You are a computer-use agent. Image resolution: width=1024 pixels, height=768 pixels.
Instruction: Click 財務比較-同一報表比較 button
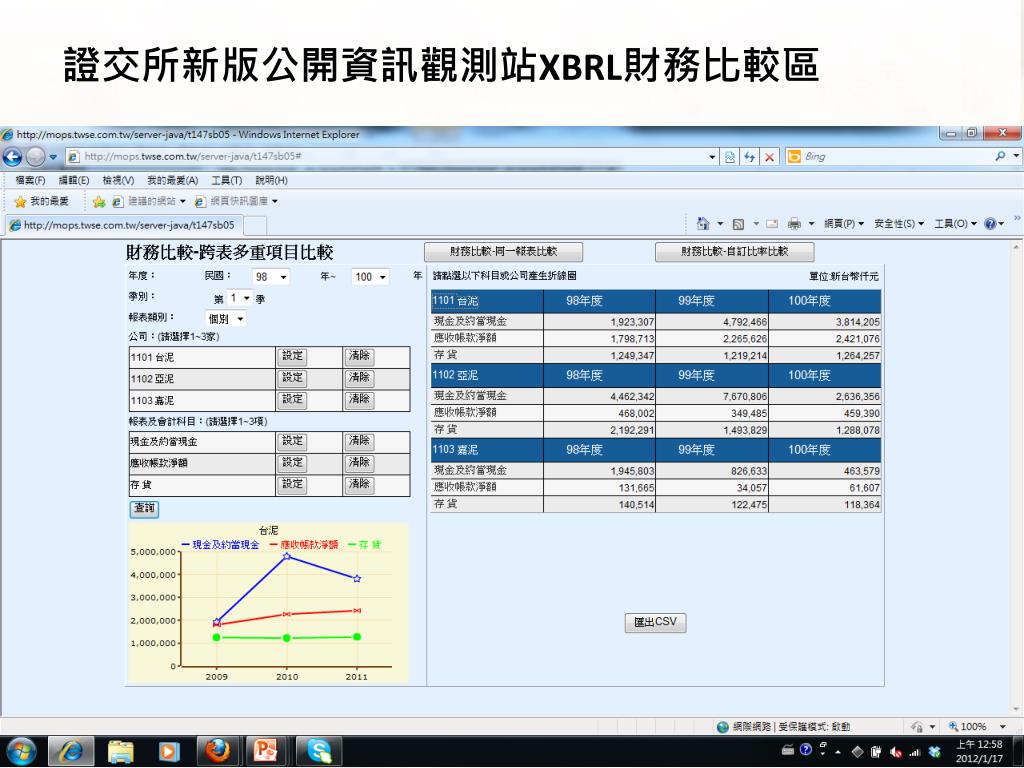[x=504, y=251]
